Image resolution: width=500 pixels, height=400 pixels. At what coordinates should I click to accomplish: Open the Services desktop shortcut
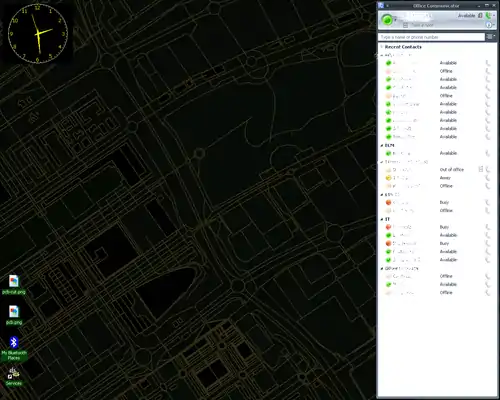tap(14, 377)
